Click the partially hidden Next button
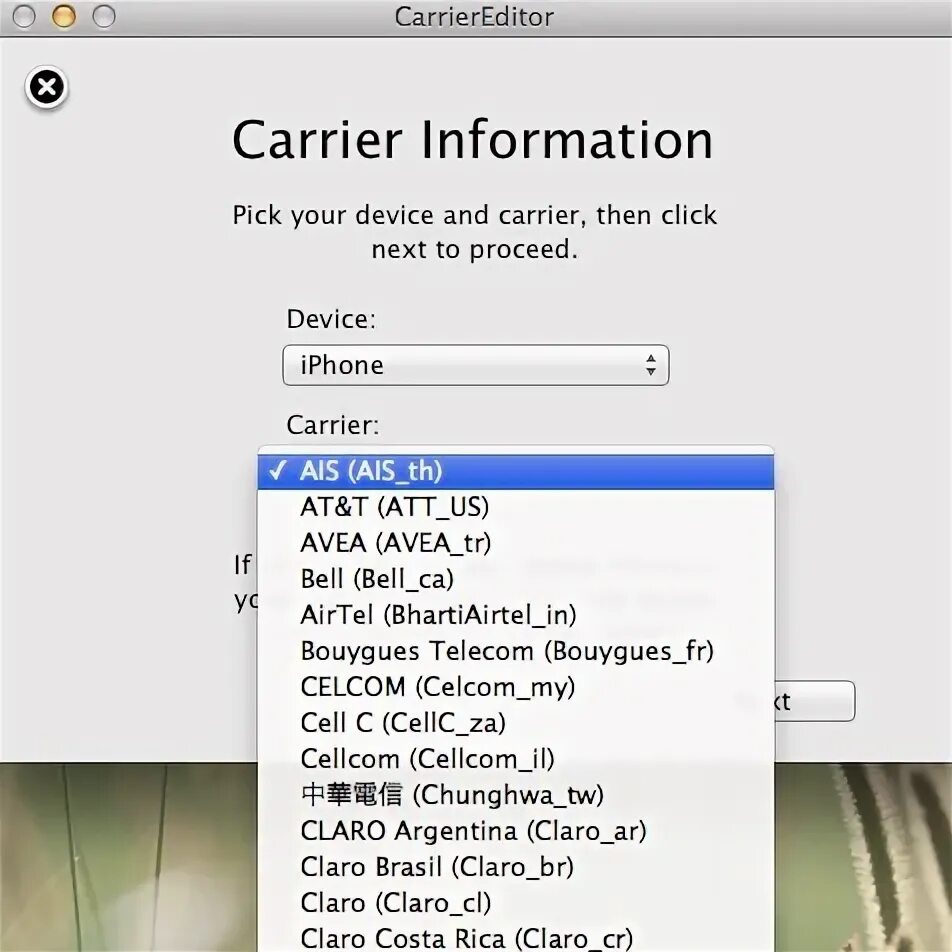 click(814, 701)
